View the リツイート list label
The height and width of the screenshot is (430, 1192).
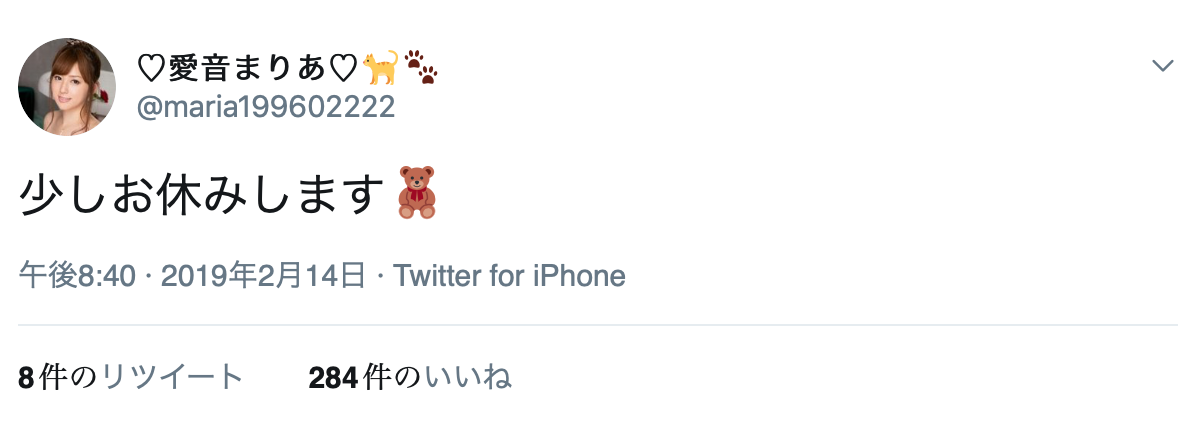click(172, 377)
